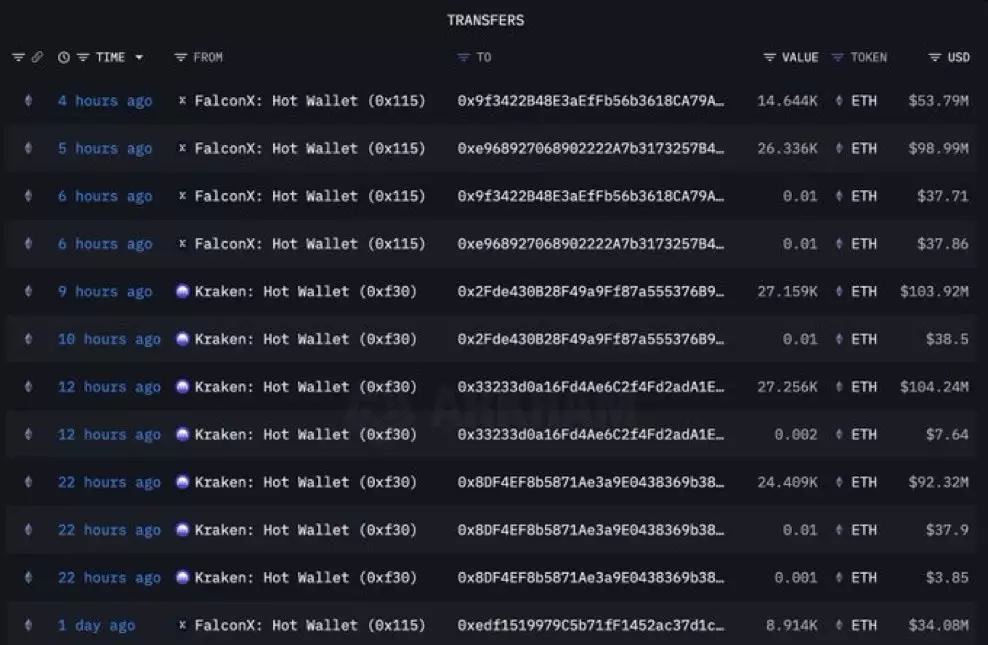Screen dimensions: 988x645
Task: Open the TRANSFERS tab heading
Action: [485, 20]
